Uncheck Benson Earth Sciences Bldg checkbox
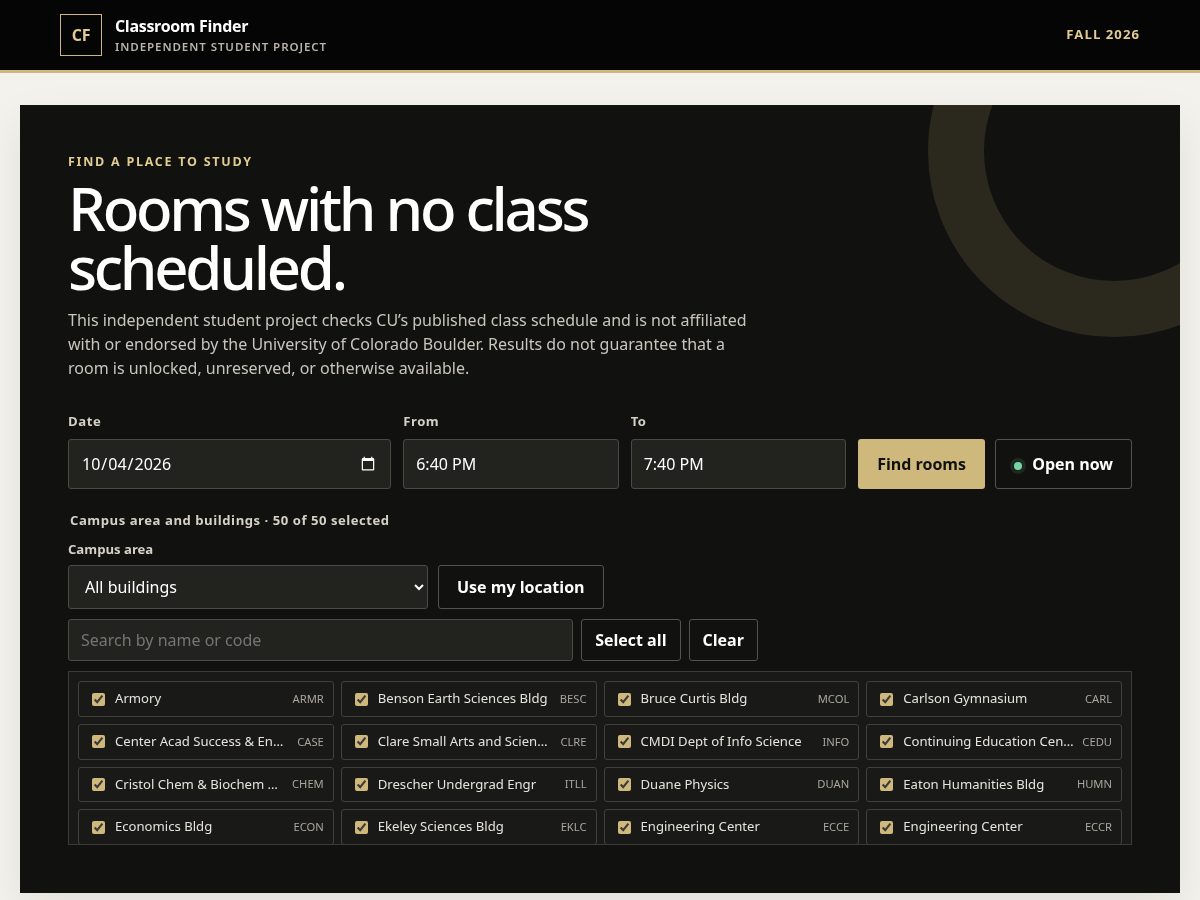 pyautogui.click(x=361, y=699)
